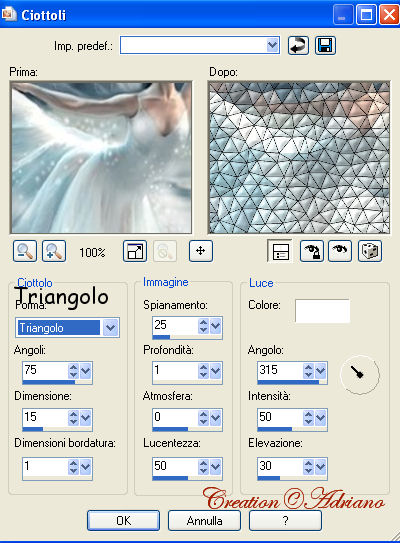Click the light angle dial control
Viewport: 400px width, 543px height.
click(x=360, y=375)
